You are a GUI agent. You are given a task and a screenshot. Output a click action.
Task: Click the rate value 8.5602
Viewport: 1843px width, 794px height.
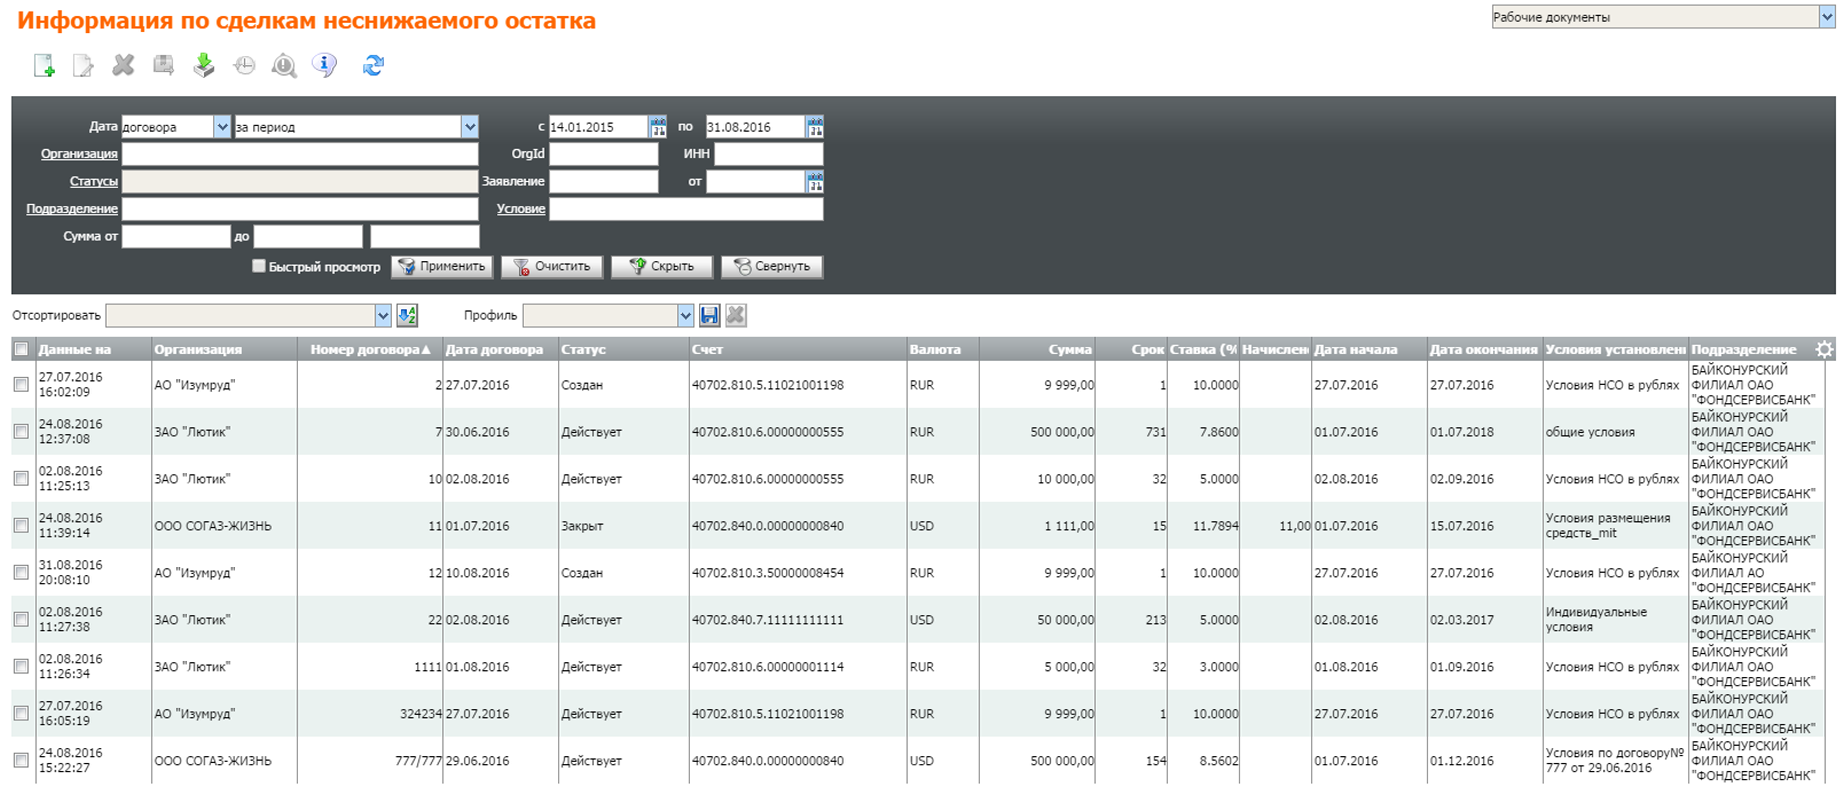coord(1218,761)
